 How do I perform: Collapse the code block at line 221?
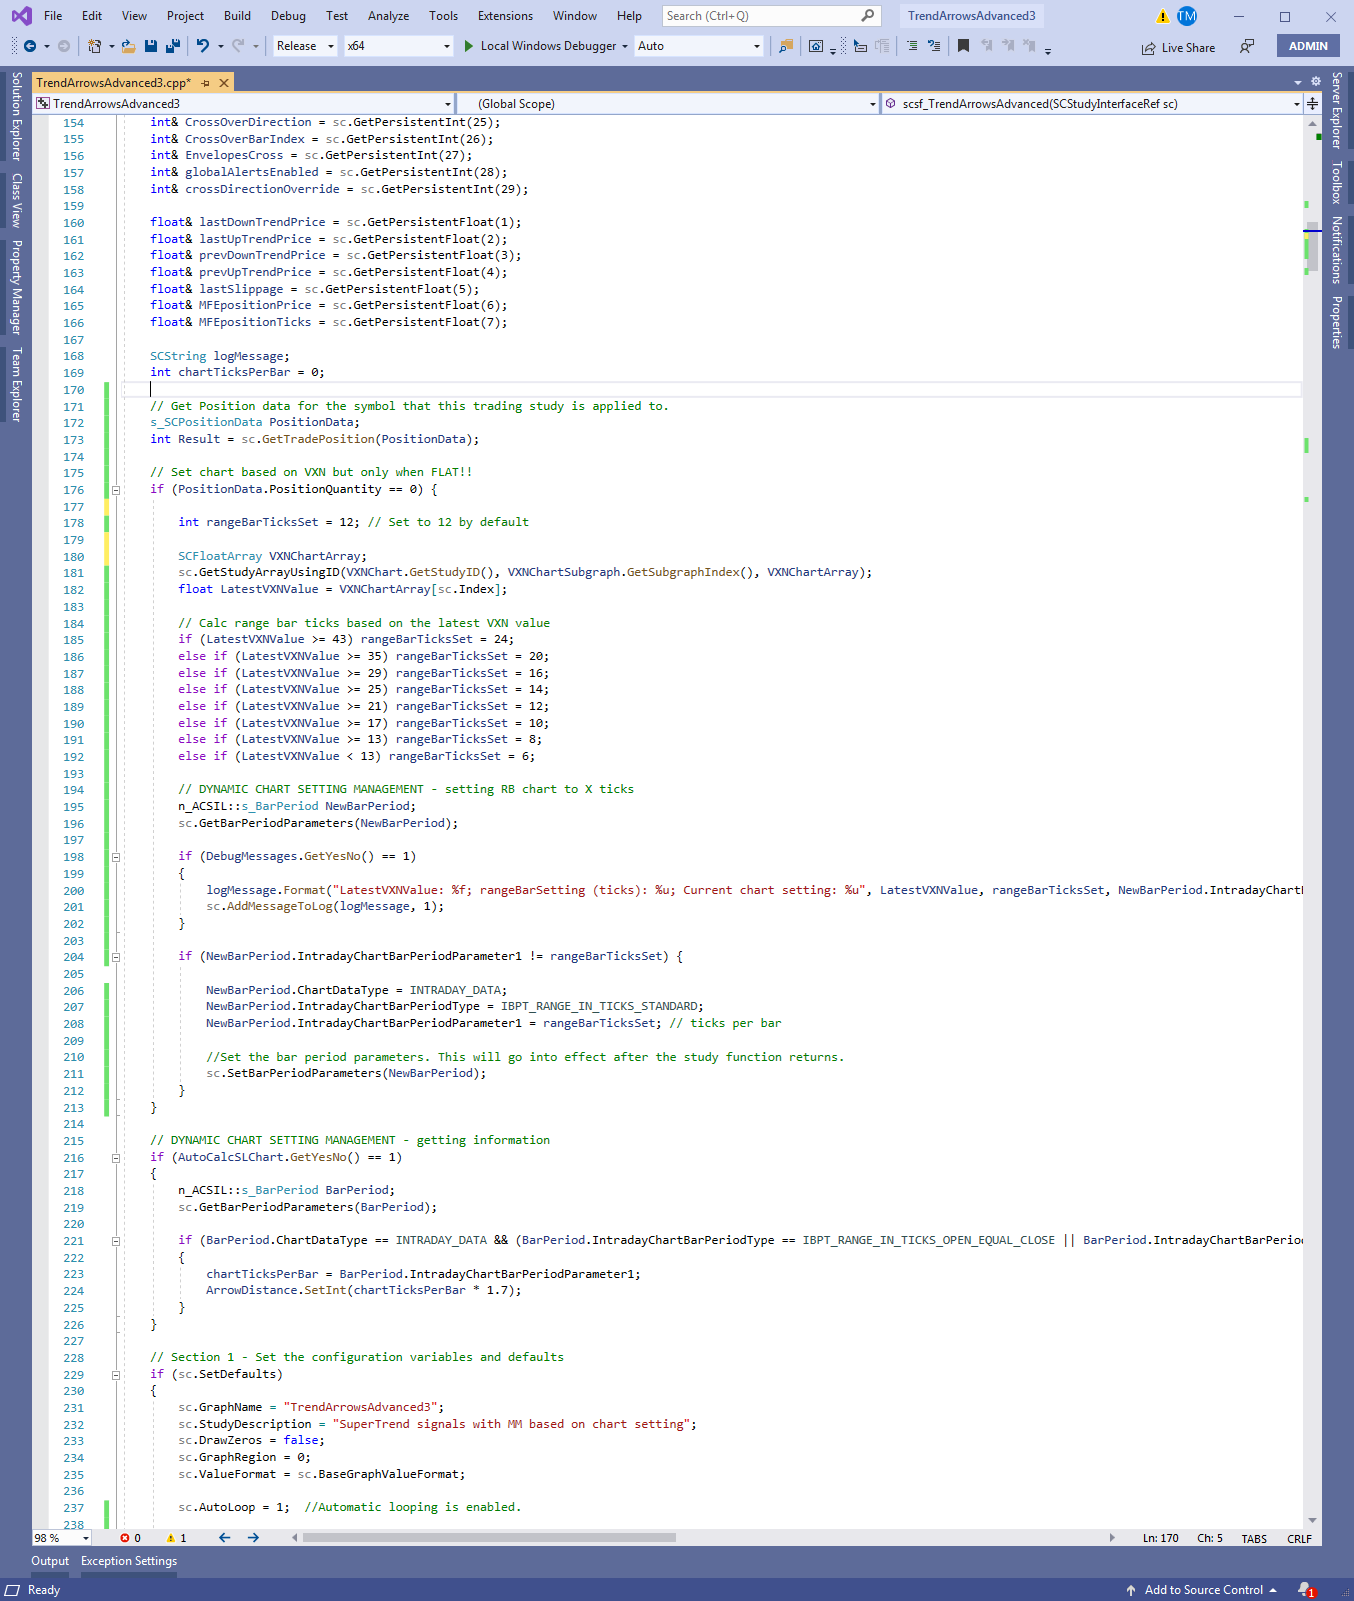point(116,1241)
